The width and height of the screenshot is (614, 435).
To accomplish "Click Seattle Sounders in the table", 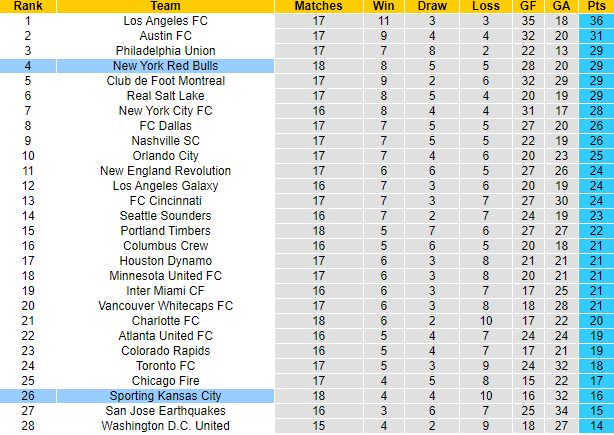I will 165,215.
